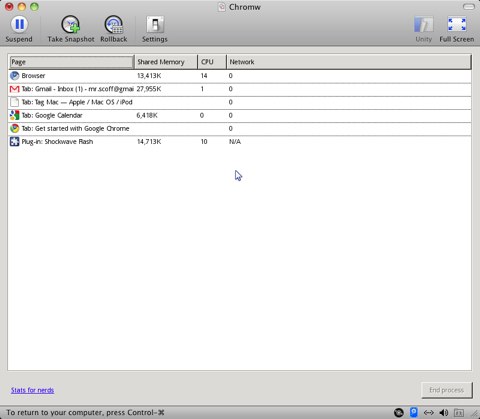Suspend the virtual machine
Screen dimensions: 480x419
click(x=19, y=29)
